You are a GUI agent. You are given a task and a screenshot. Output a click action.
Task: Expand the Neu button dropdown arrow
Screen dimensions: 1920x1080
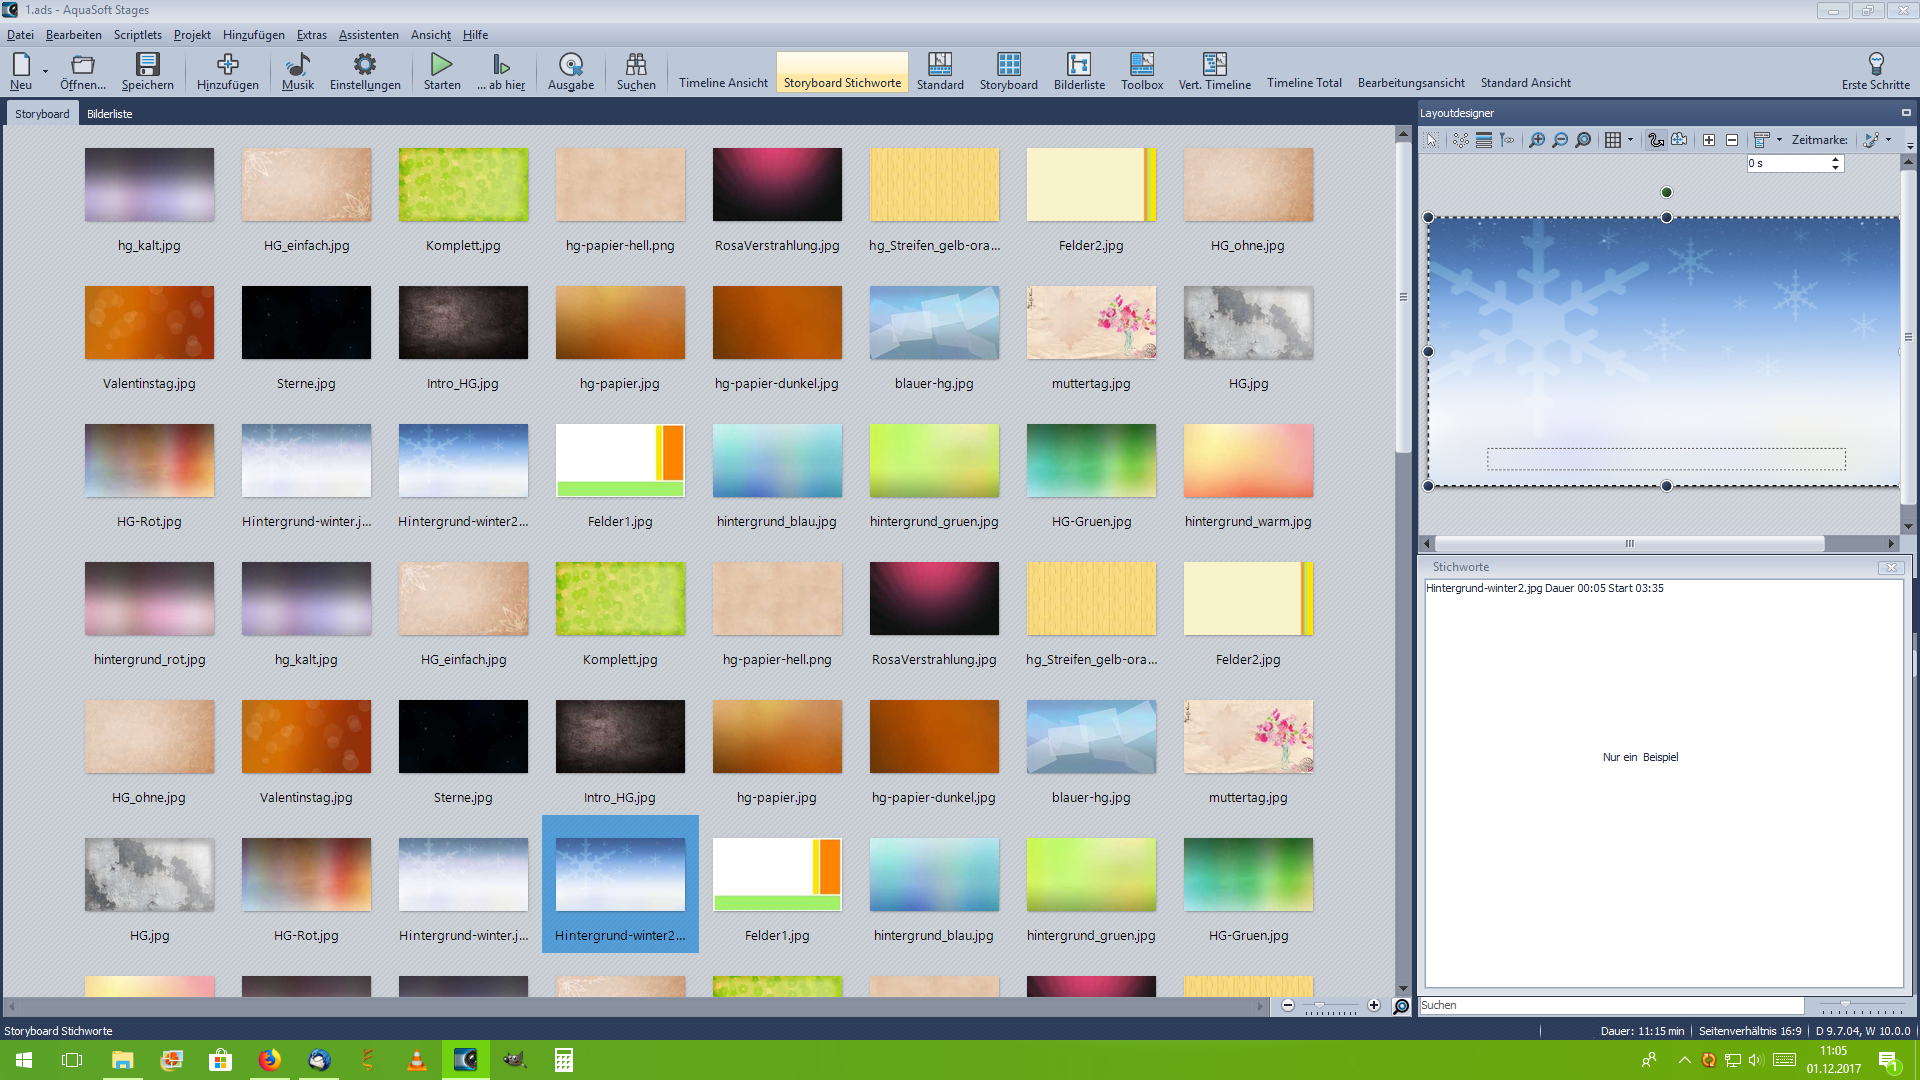46,71
